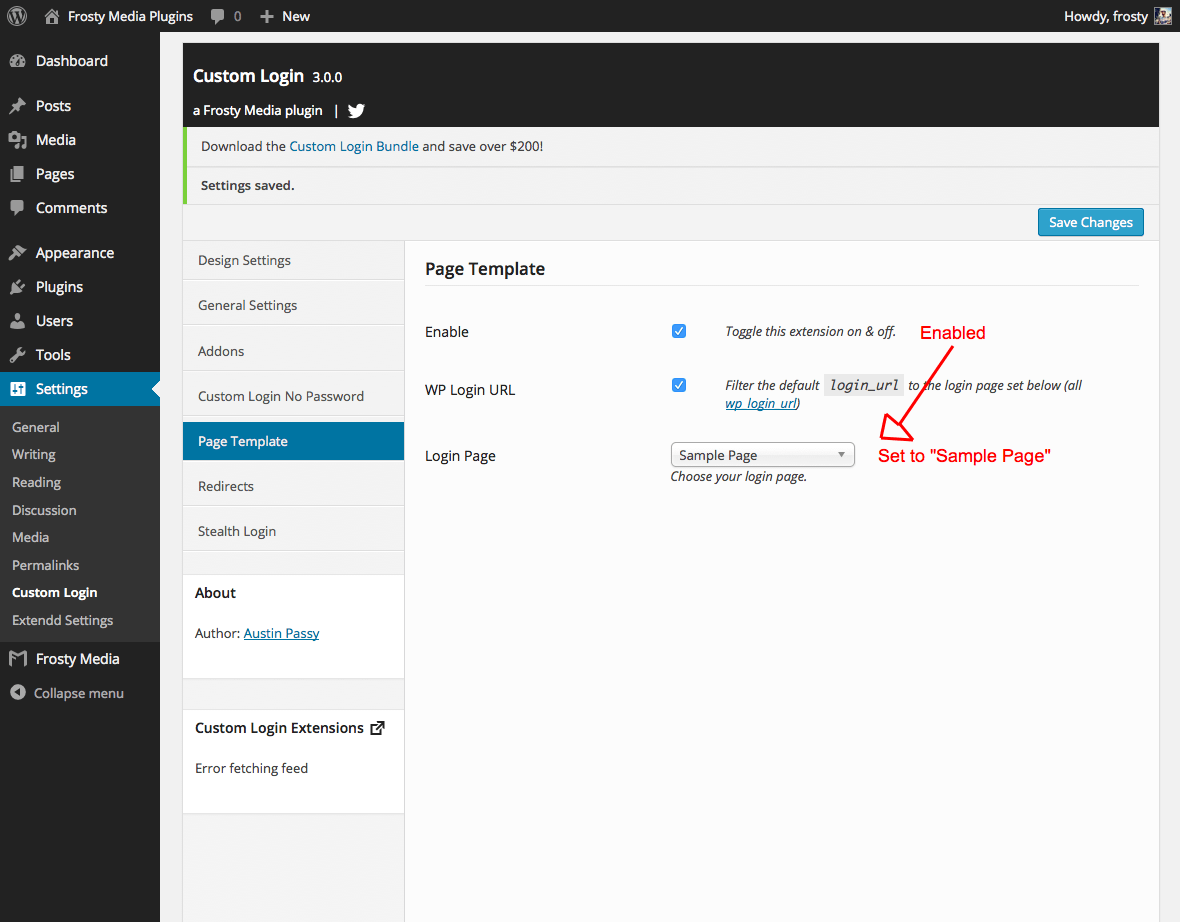Image resolution: width=1180 pixels, height=922 pixels.
Task: Click the Settings sliders icon
Action: 17,389
